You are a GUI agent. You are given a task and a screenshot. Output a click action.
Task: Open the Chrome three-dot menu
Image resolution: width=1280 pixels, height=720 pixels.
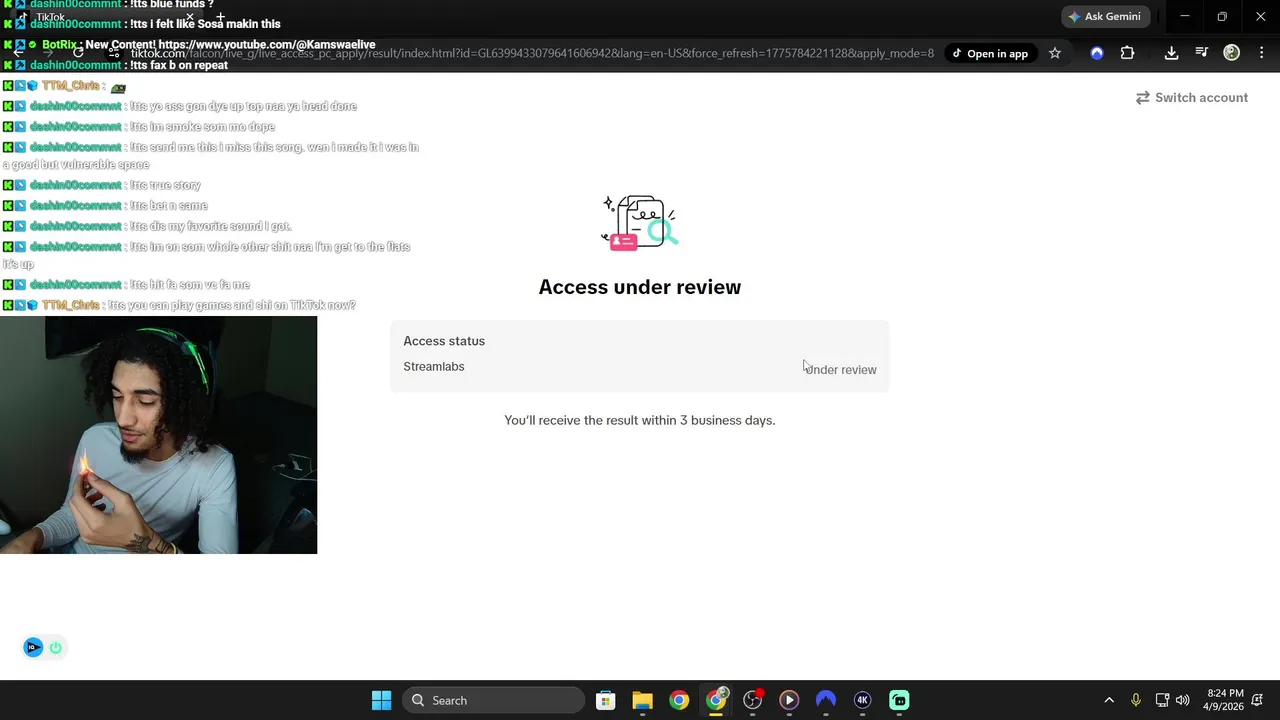pyautogui.click(x=1260, y=54)
